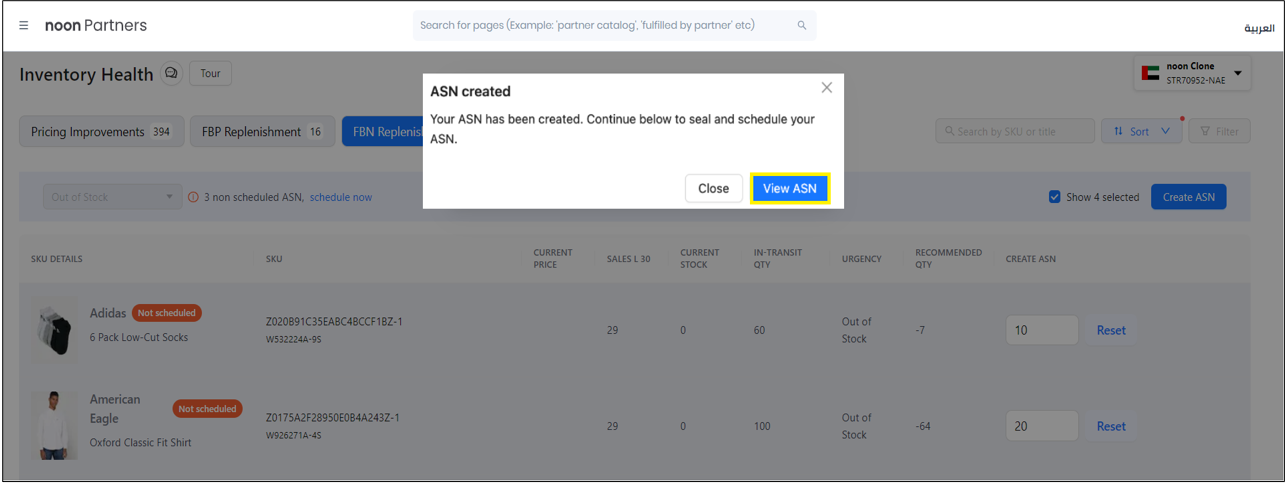Image resolution: width=1286 pixels, height=484 pixels.
Task: Open the Sort dropdown
Action: (1141, 131)
